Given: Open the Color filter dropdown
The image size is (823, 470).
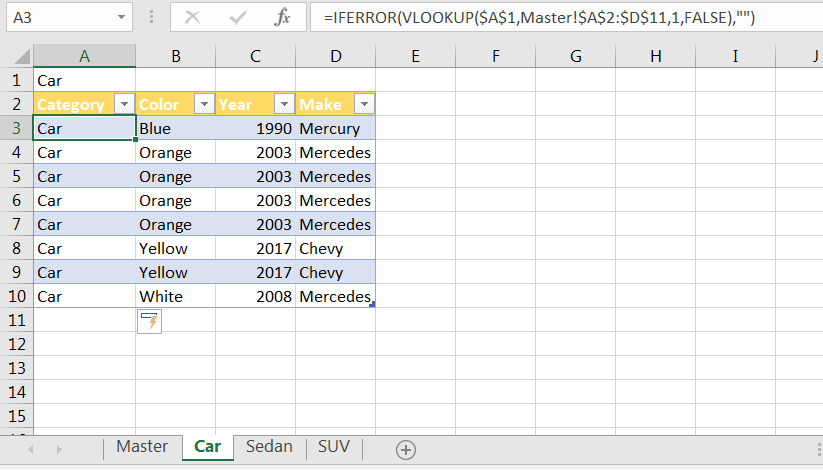Looking at the screenshot, I should (x=204, y=104).
